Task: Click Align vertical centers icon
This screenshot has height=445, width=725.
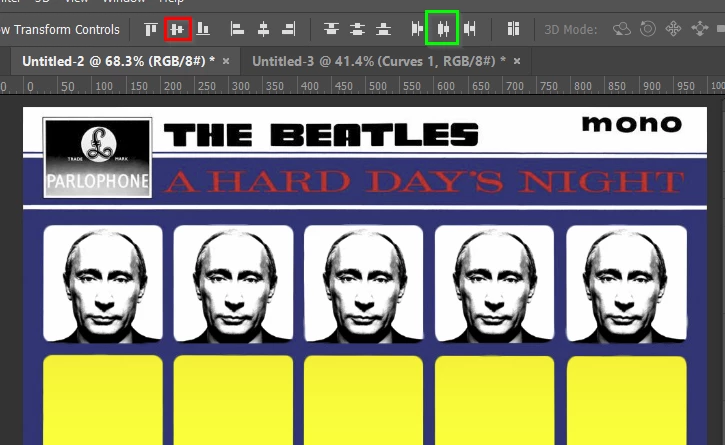Action: tap(178, 29)
